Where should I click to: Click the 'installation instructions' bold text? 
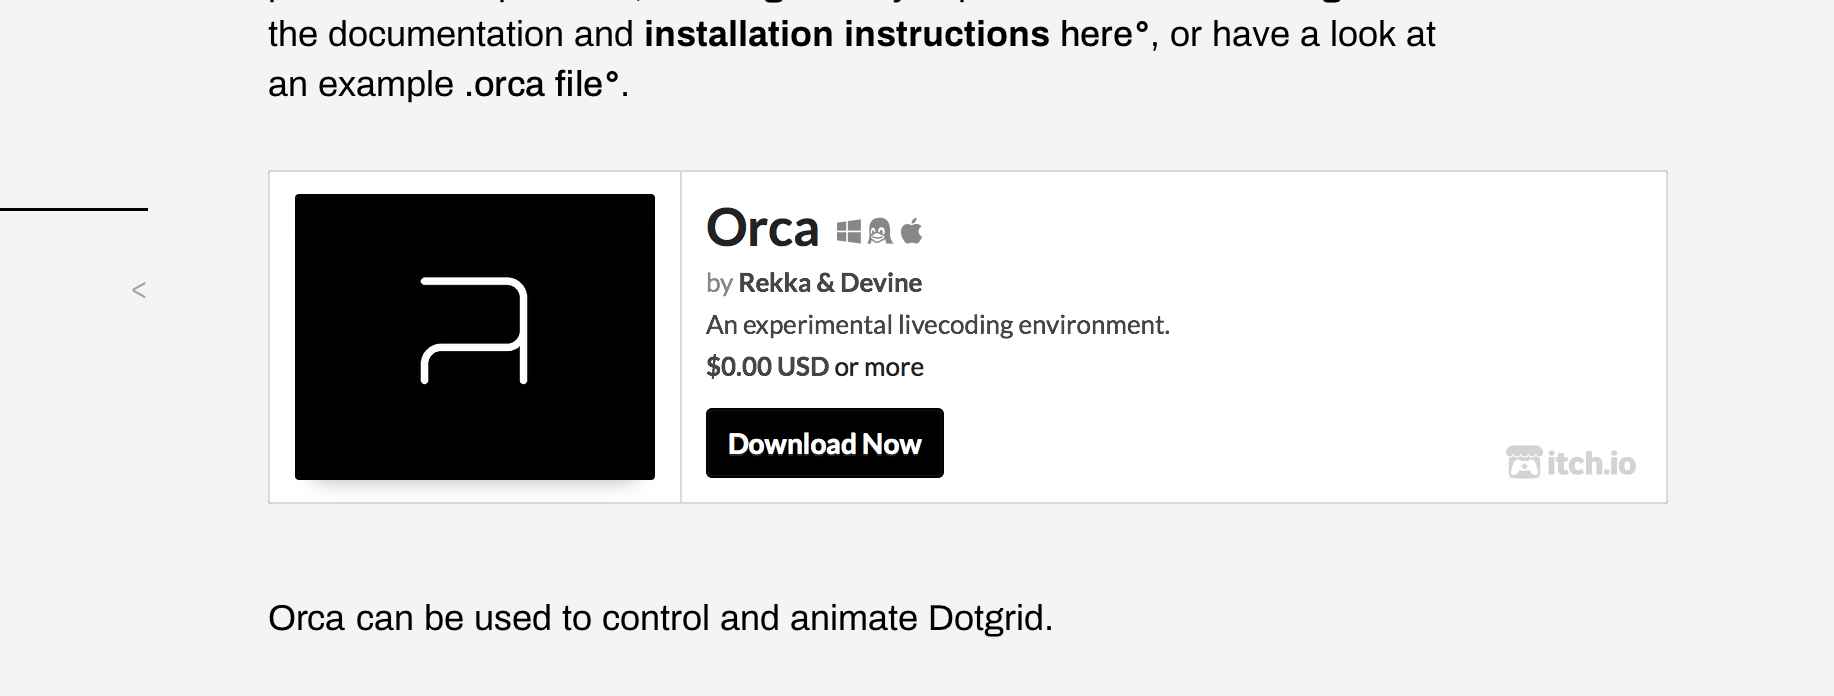tap(847, 34)
